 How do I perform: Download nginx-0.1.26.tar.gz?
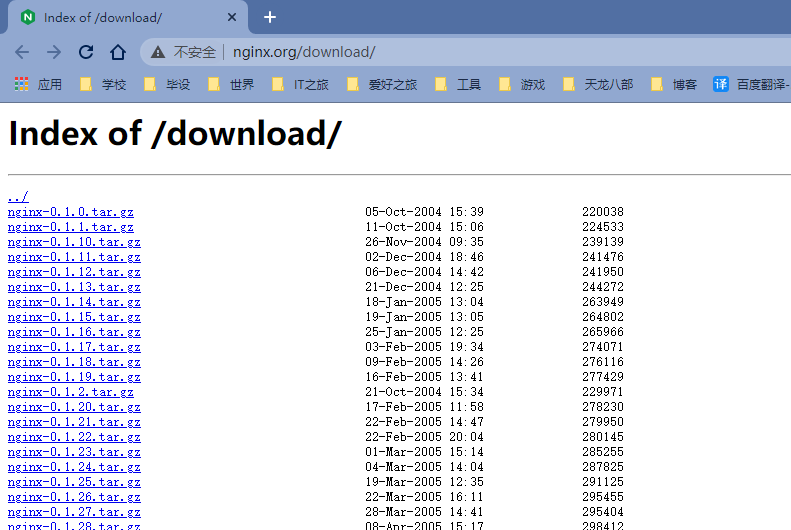click(74, 497)
